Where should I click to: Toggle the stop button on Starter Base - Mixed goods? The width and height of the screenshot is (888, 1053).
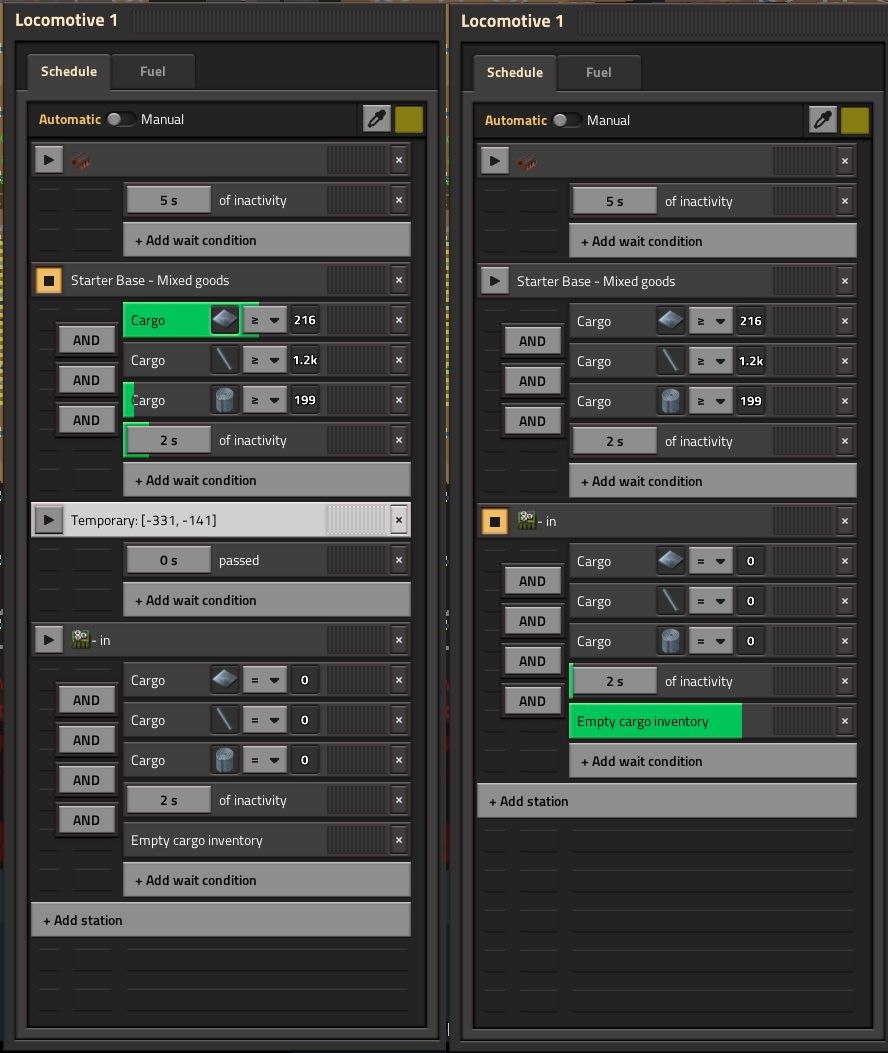(x=48, y=280)
